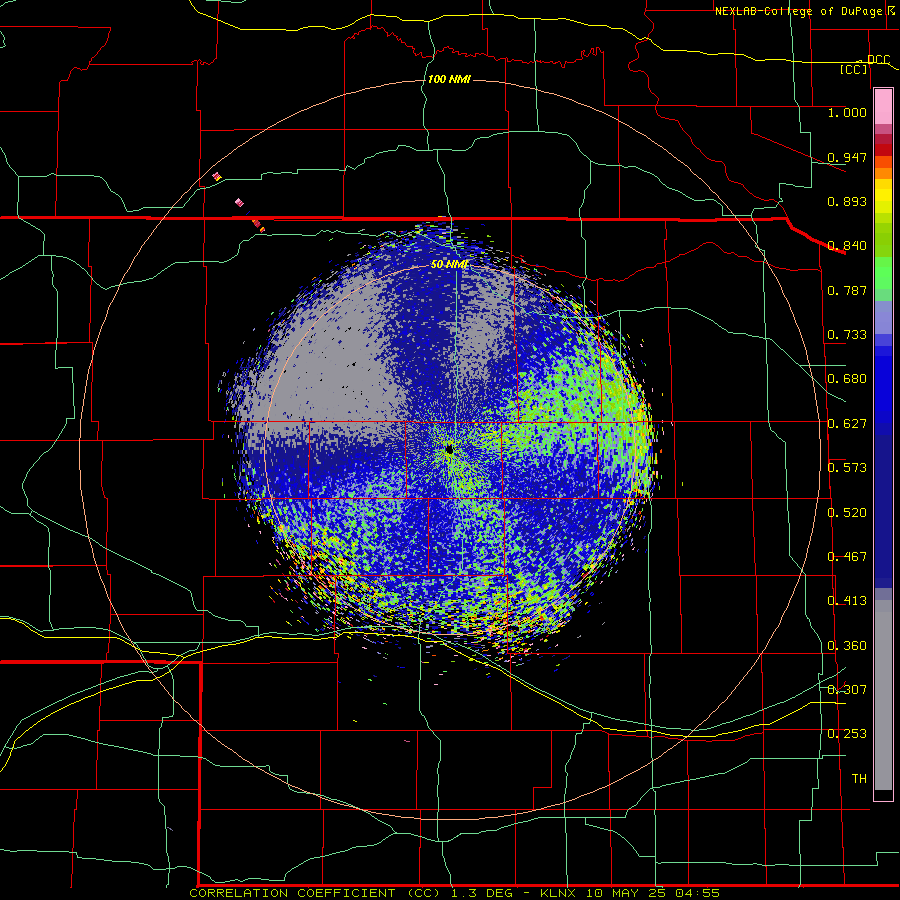The width and height of the screenshot is (900, 900).
Task: Click the 0.947 color scale label
Action: pos(847,157)
